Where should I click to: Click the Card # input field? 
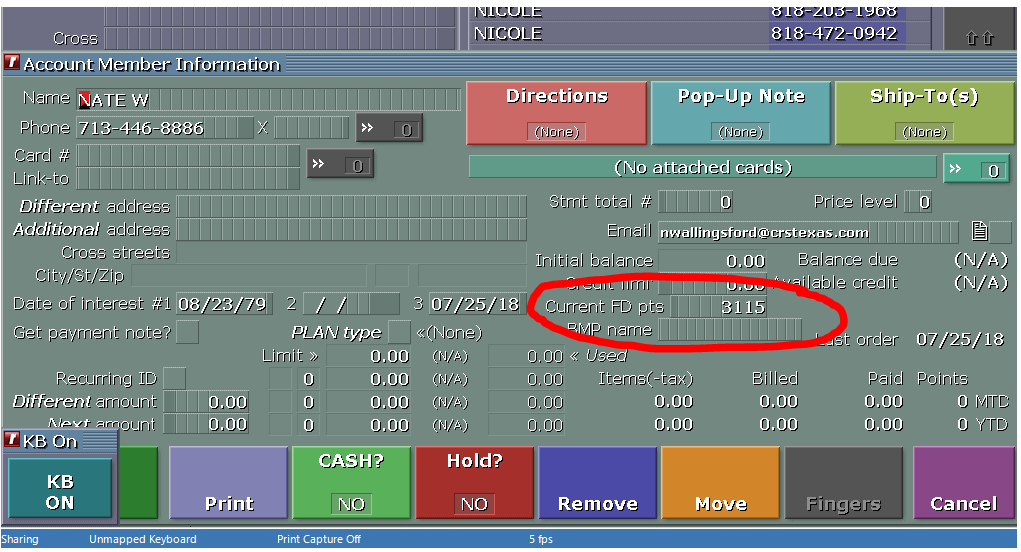pyautogui.click(x=188, y=155)
